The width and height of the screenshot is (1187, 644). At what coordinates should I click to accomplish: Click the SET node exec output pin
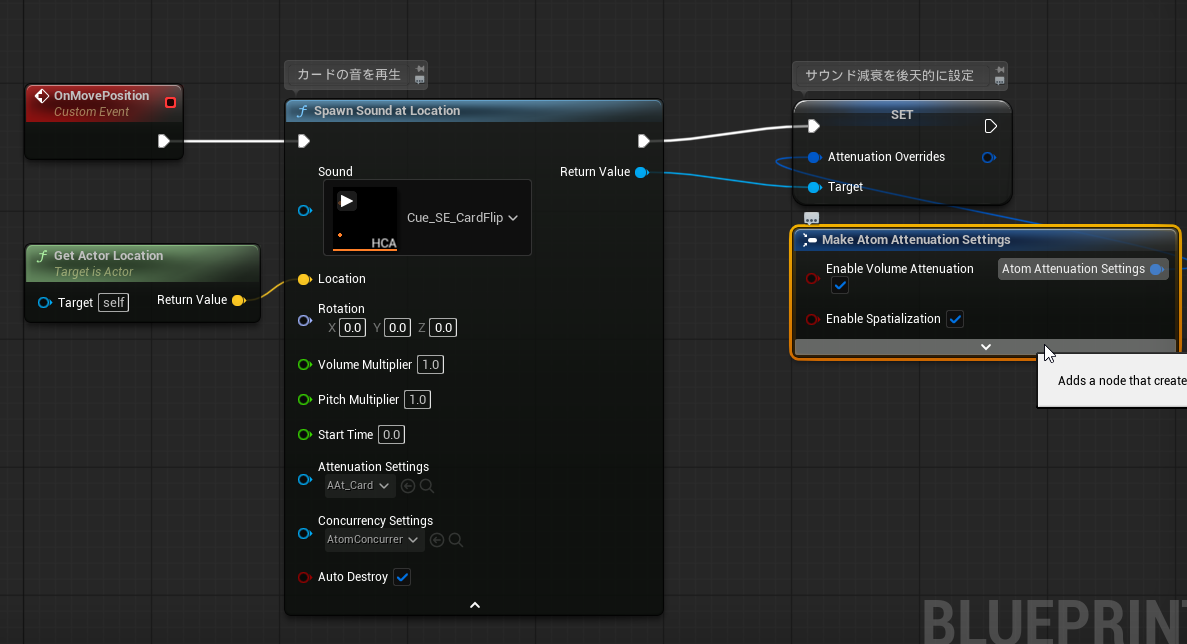coord(990,126)
